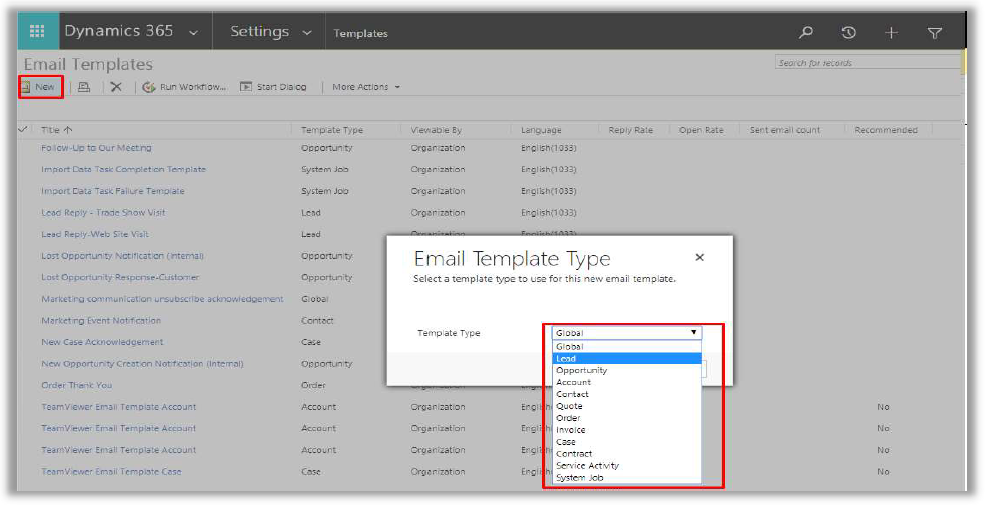Click the Start Dialog toolbar button
995x521 pixels.
click(273, 87)
